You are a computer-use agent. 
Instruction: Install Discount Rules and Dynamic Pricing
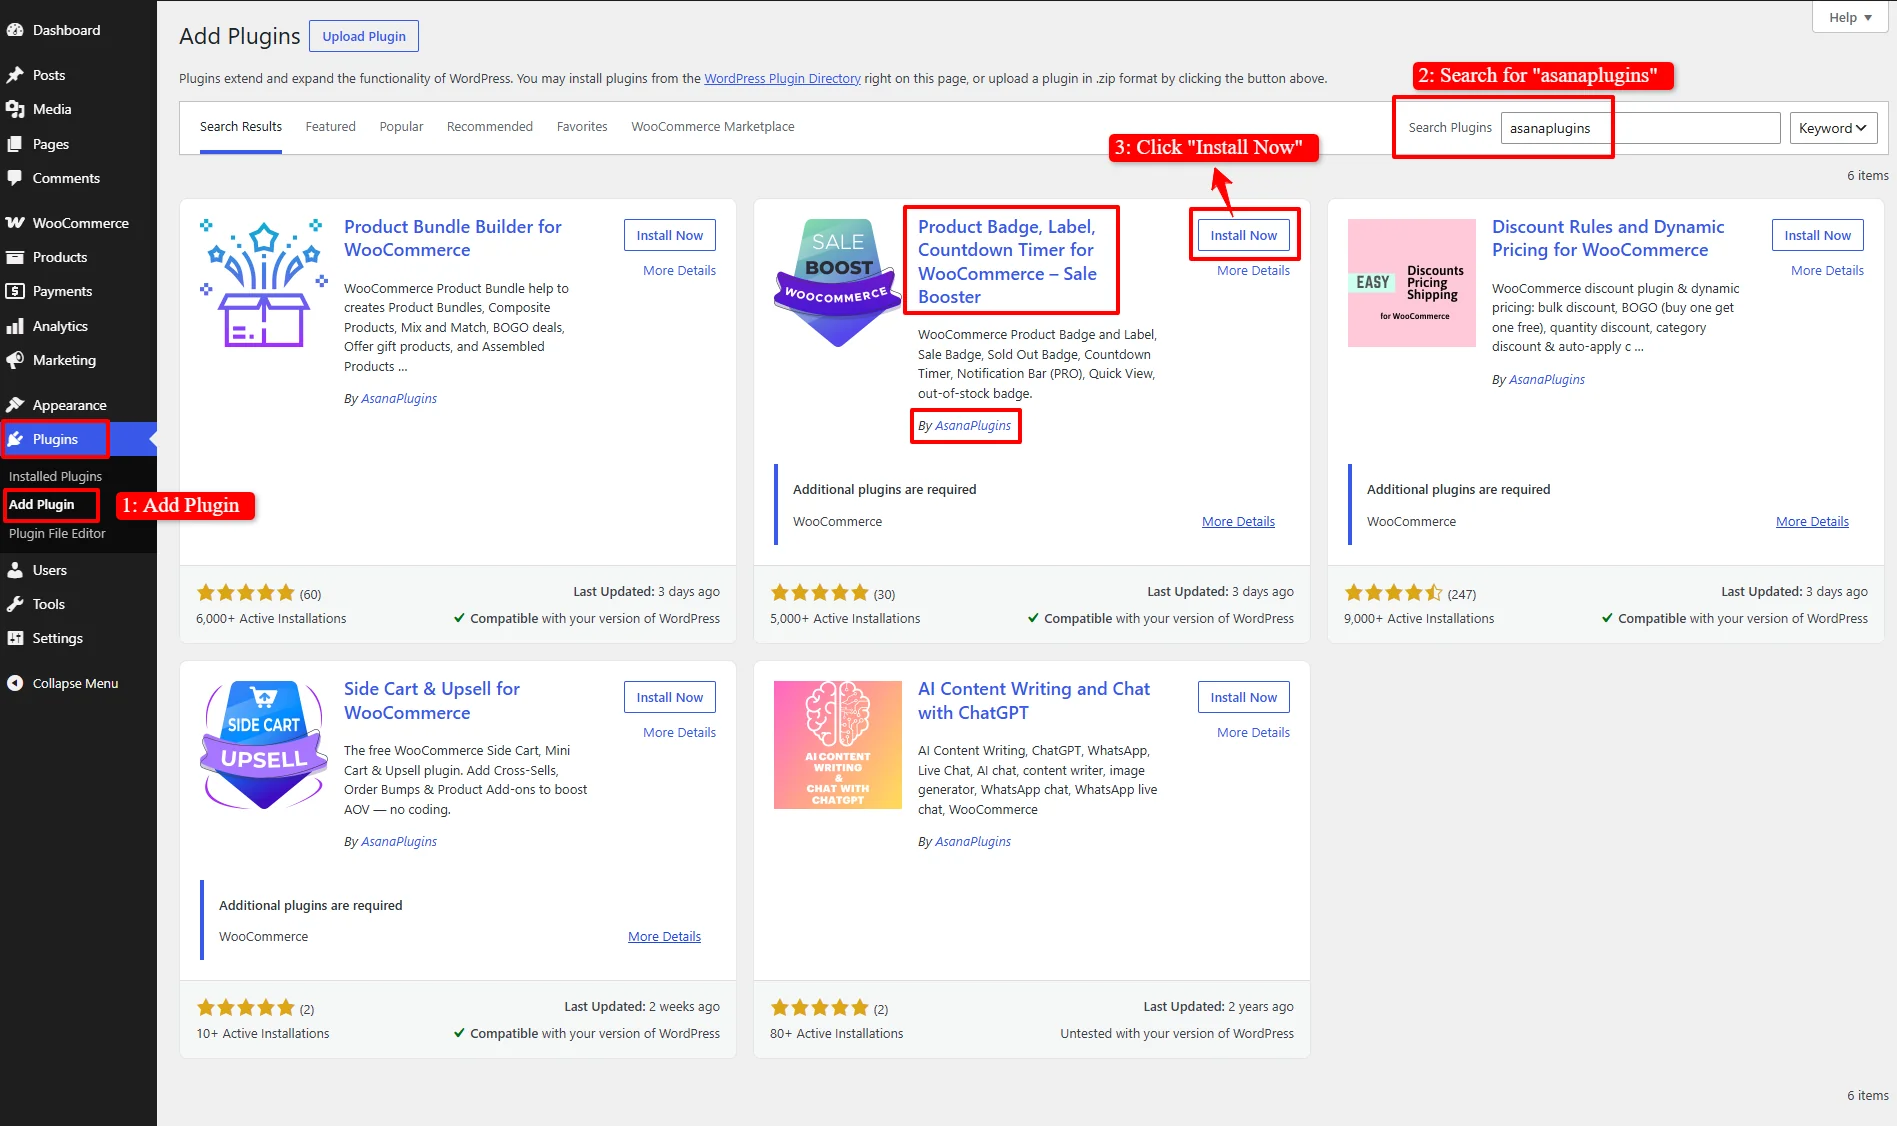(x=1818, y=235)
